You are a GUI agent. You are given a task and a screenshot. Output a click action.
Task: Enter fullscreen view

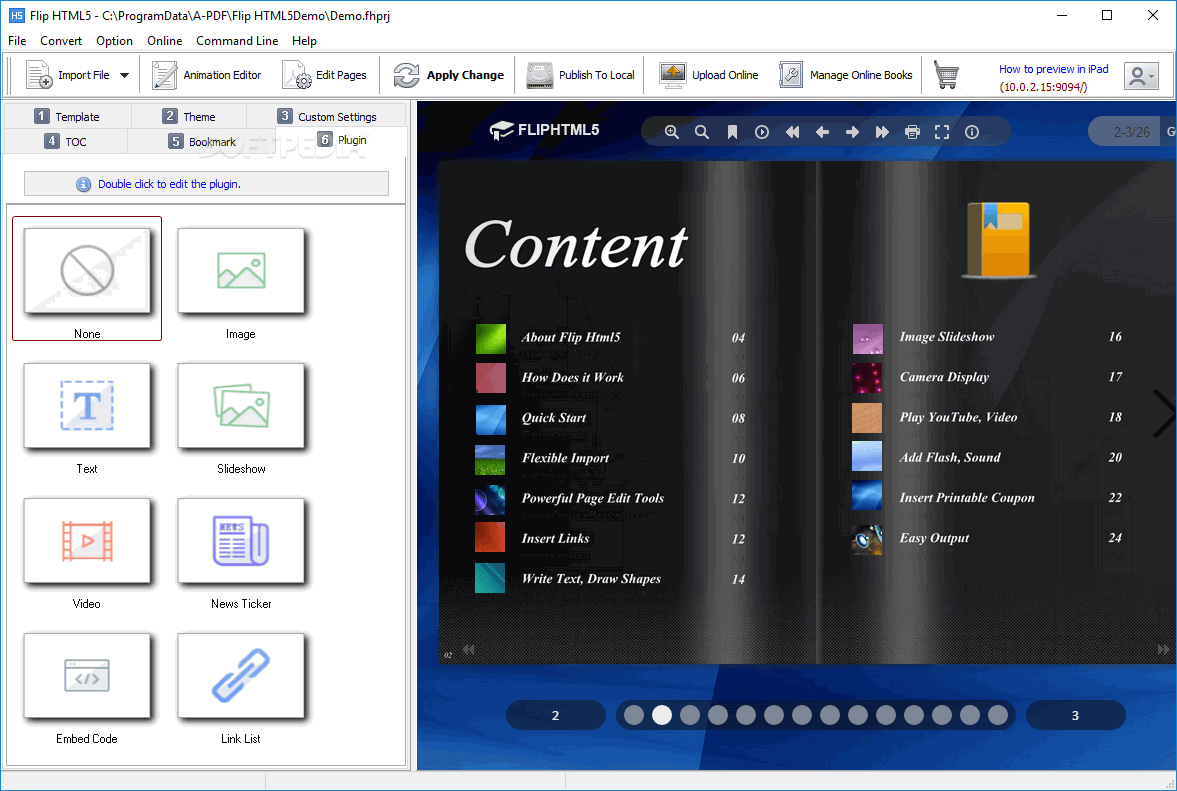pyautogui.click(x=942, y=132)
